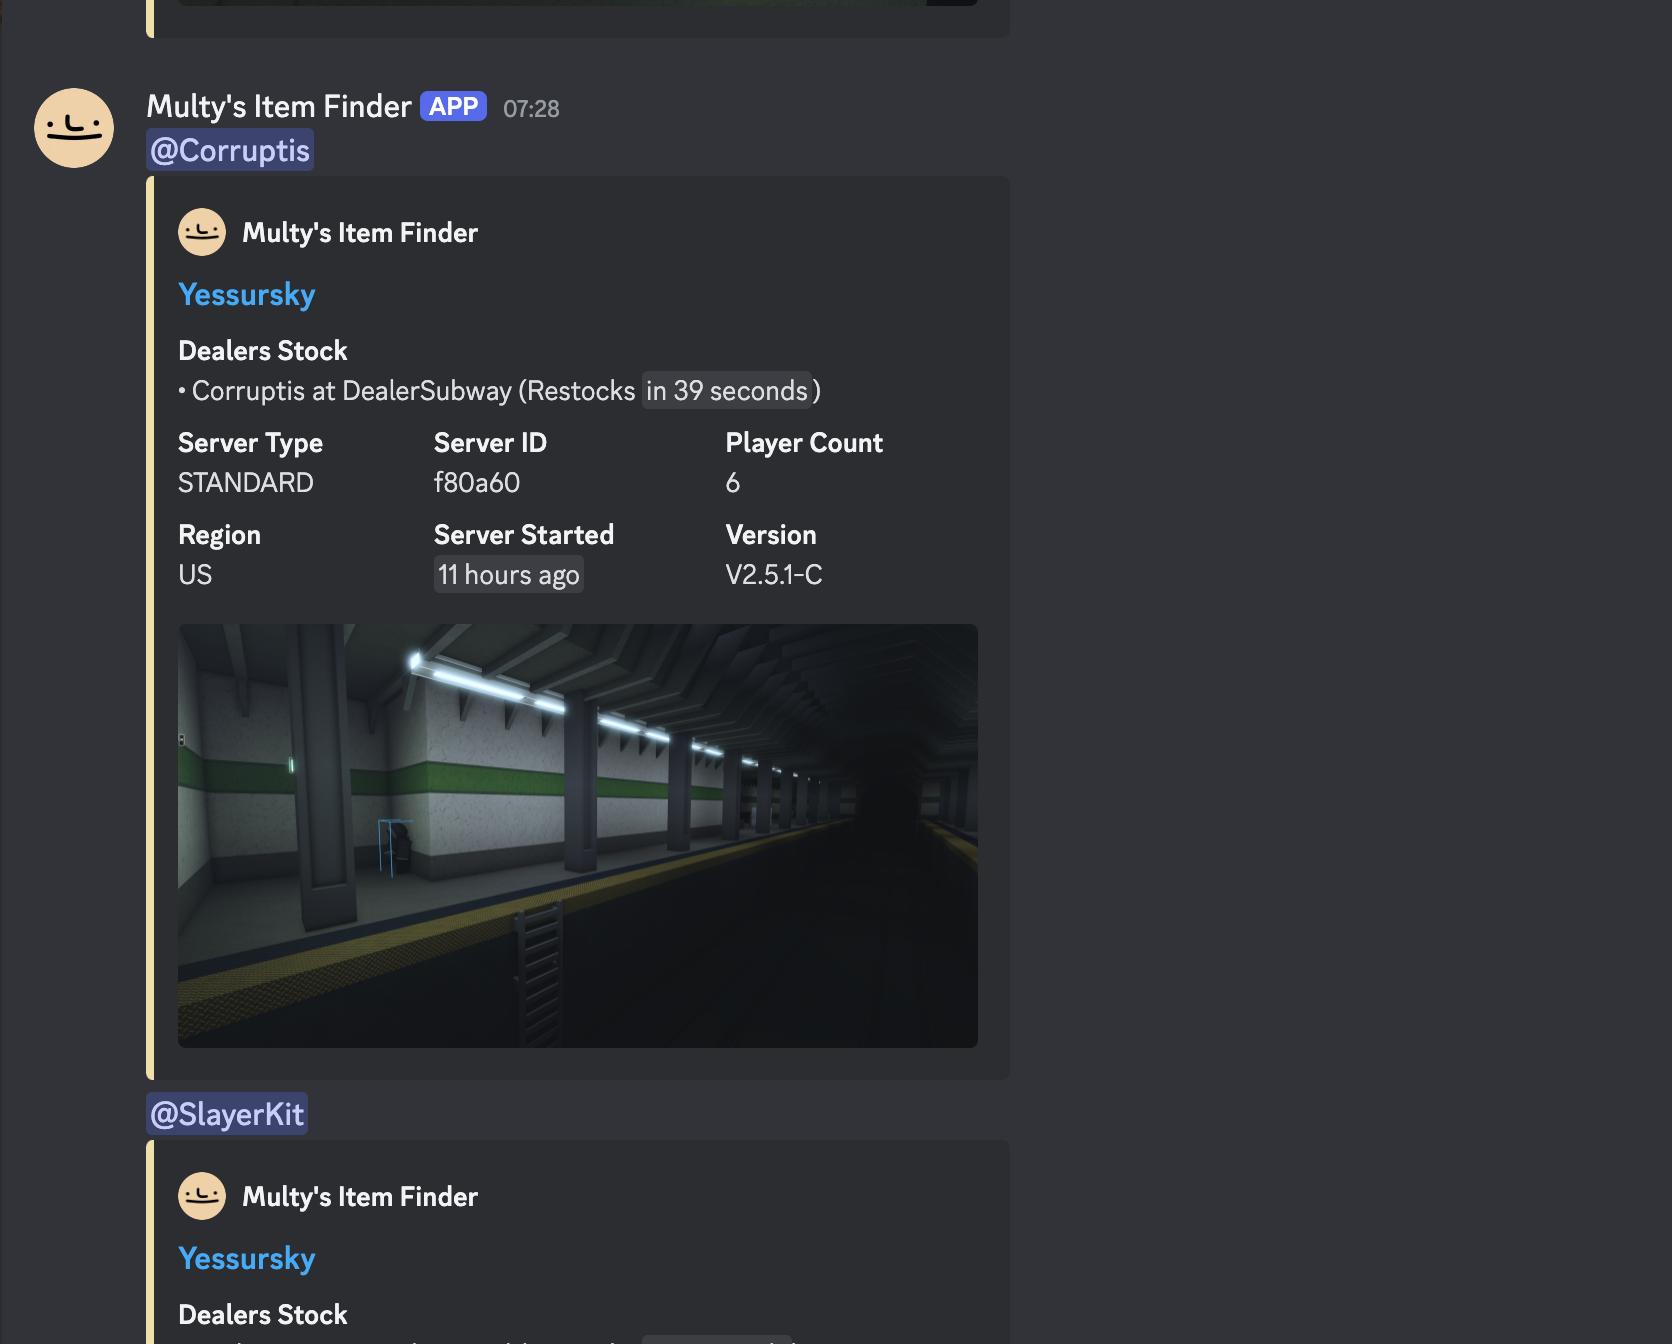Click the first embed's Multy's Item Finder author name
This screenshot has height=1344, width=1672.
click(x=360, y=232)
